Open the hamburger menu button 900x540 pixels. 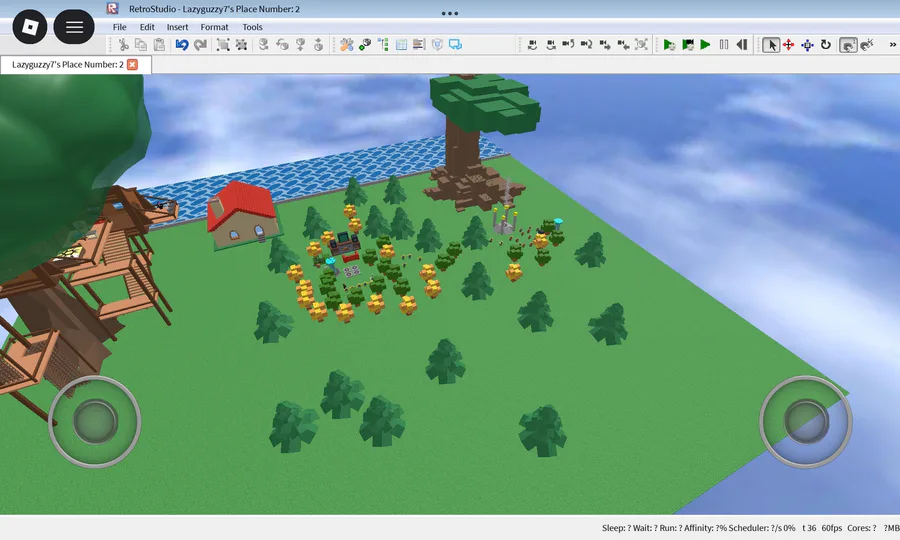click(x=74, y=27)
